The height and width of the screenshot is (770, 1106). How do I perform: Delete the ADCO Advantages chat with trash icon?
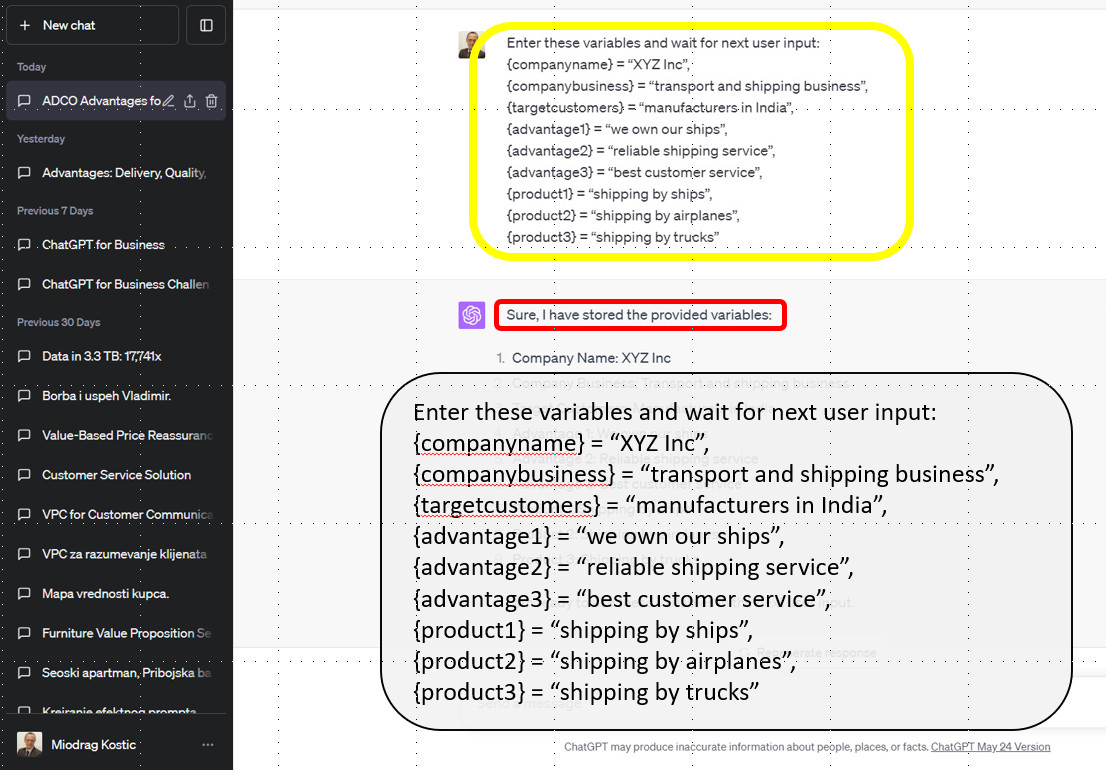(212, 101)
